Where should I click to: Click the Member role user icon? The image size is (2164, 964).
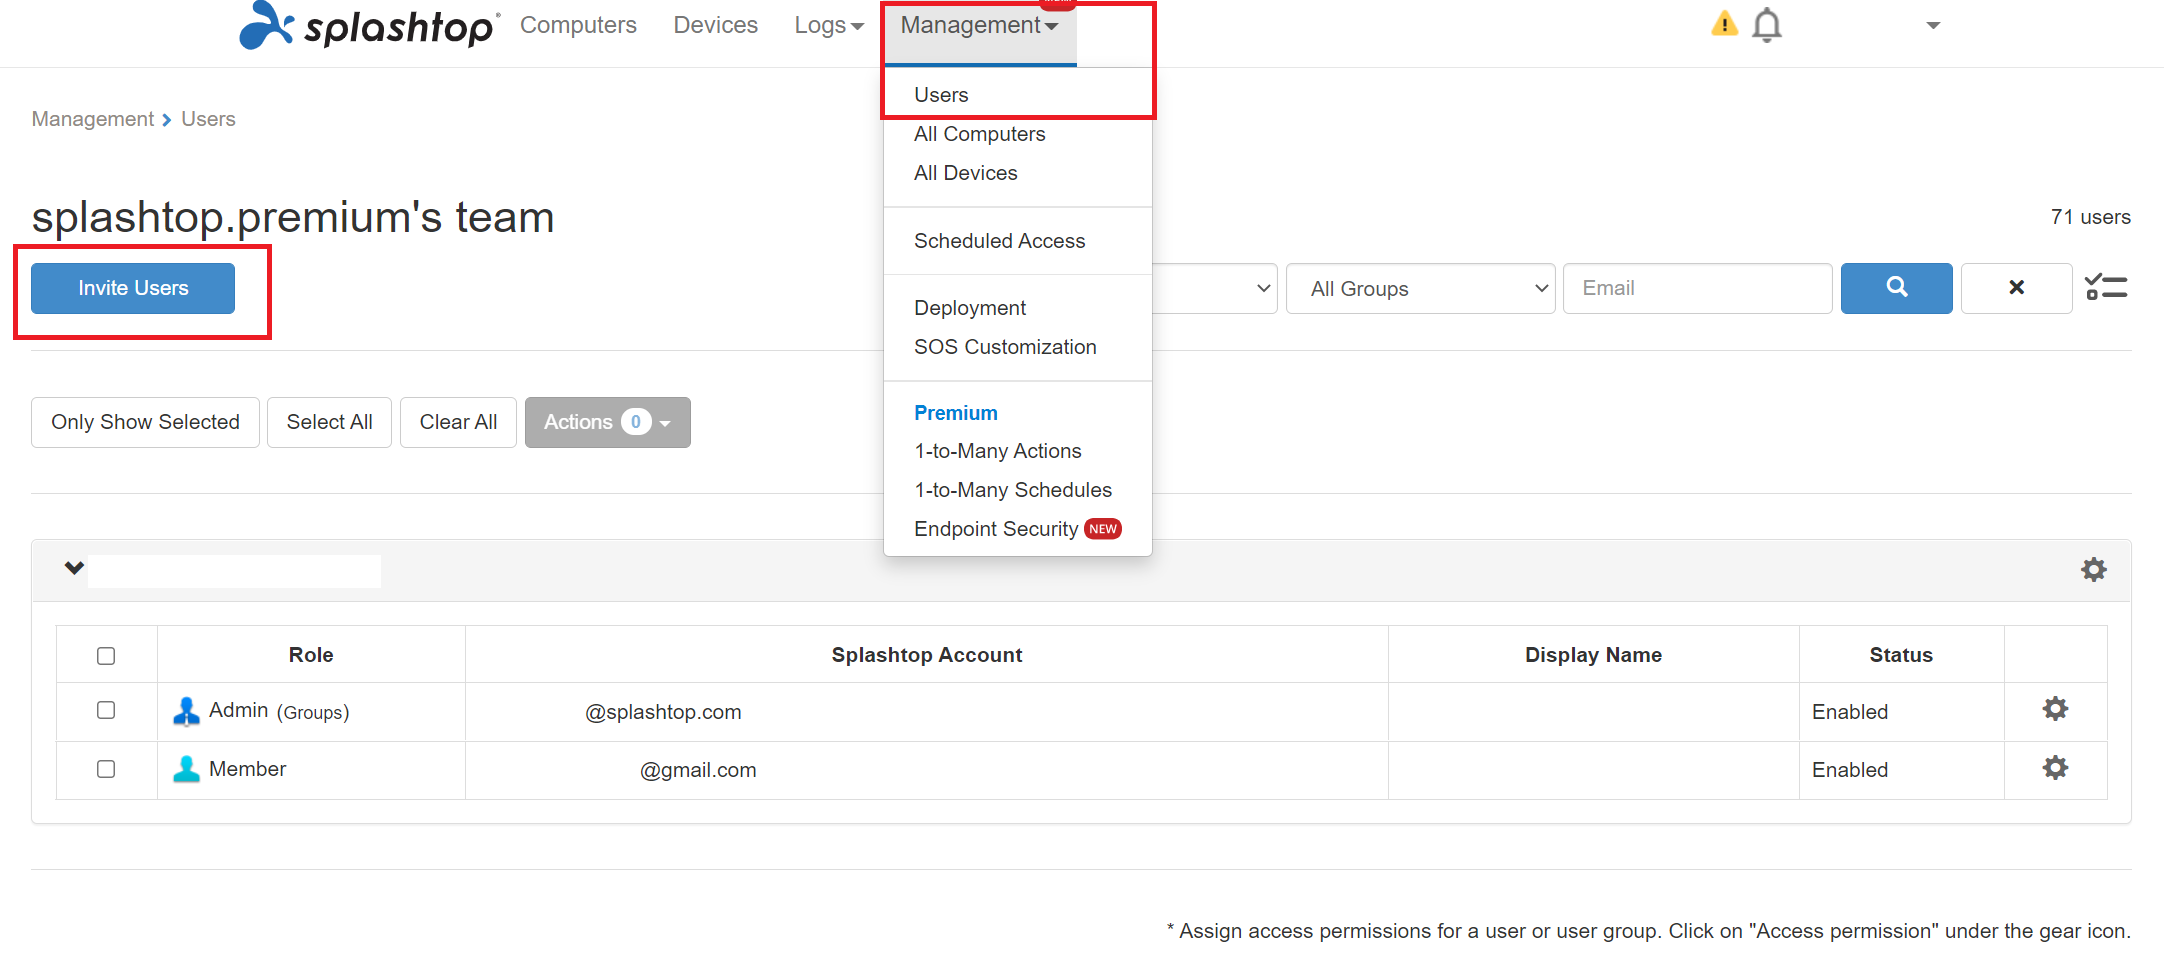coord(186,769)
